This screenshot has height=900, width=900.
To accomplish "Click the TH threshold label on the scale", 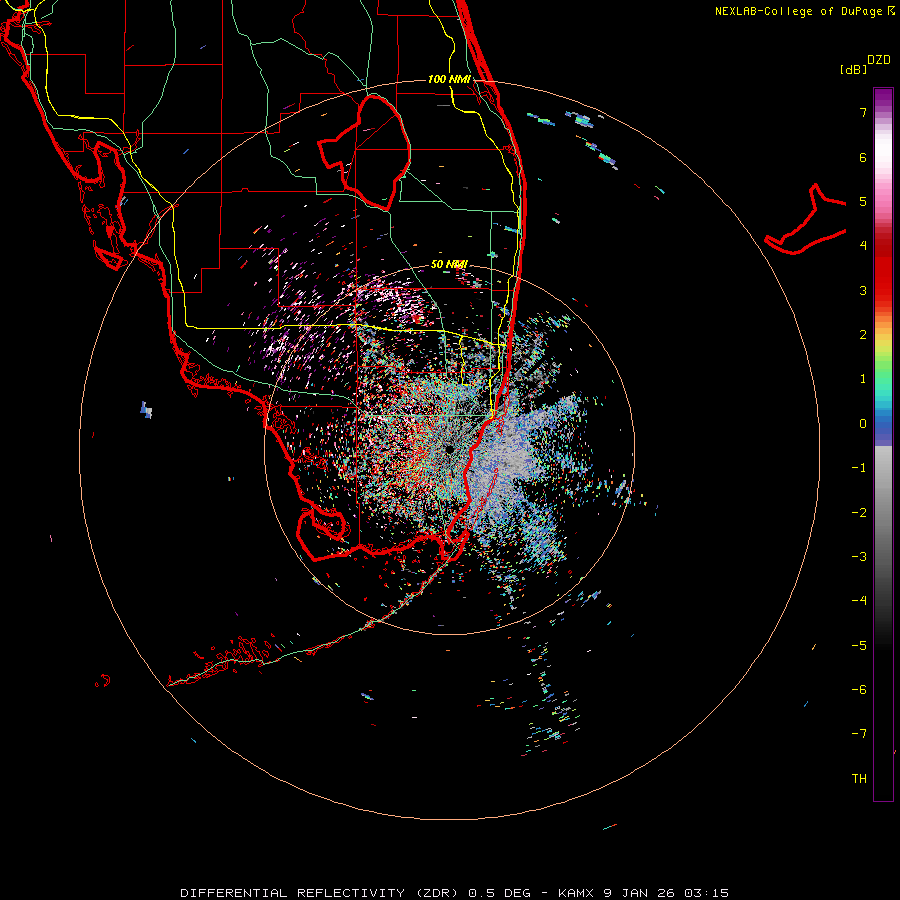I will (859, 779).
